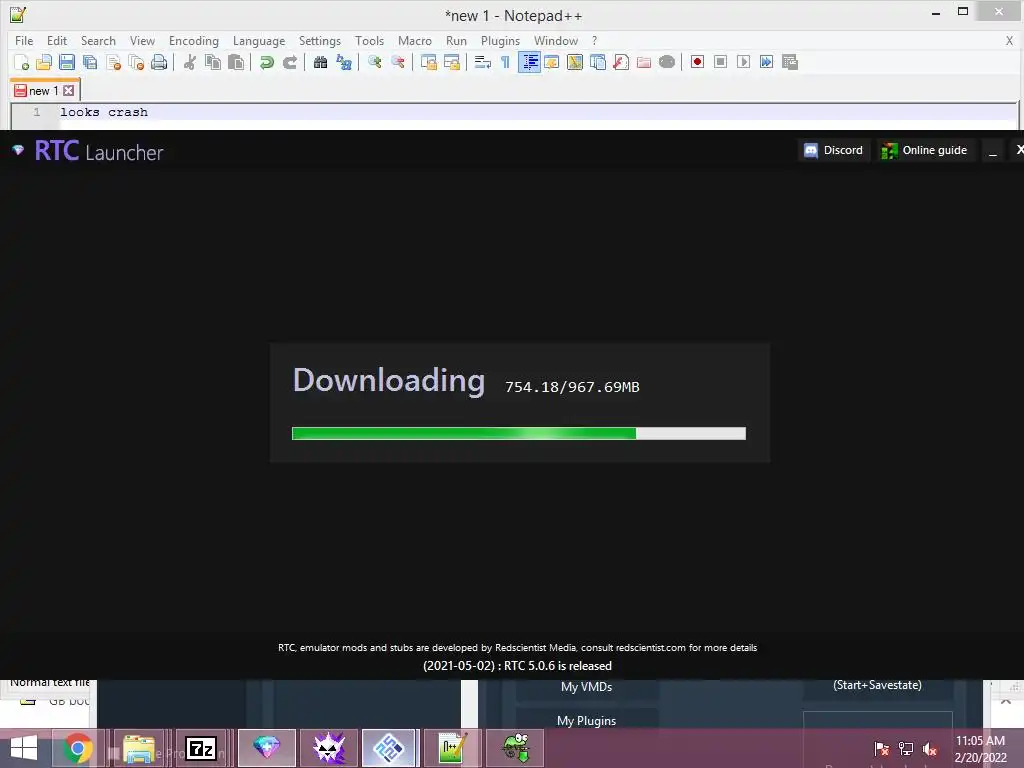
Task: Open the user defined language icon
Action: [552, 62]
